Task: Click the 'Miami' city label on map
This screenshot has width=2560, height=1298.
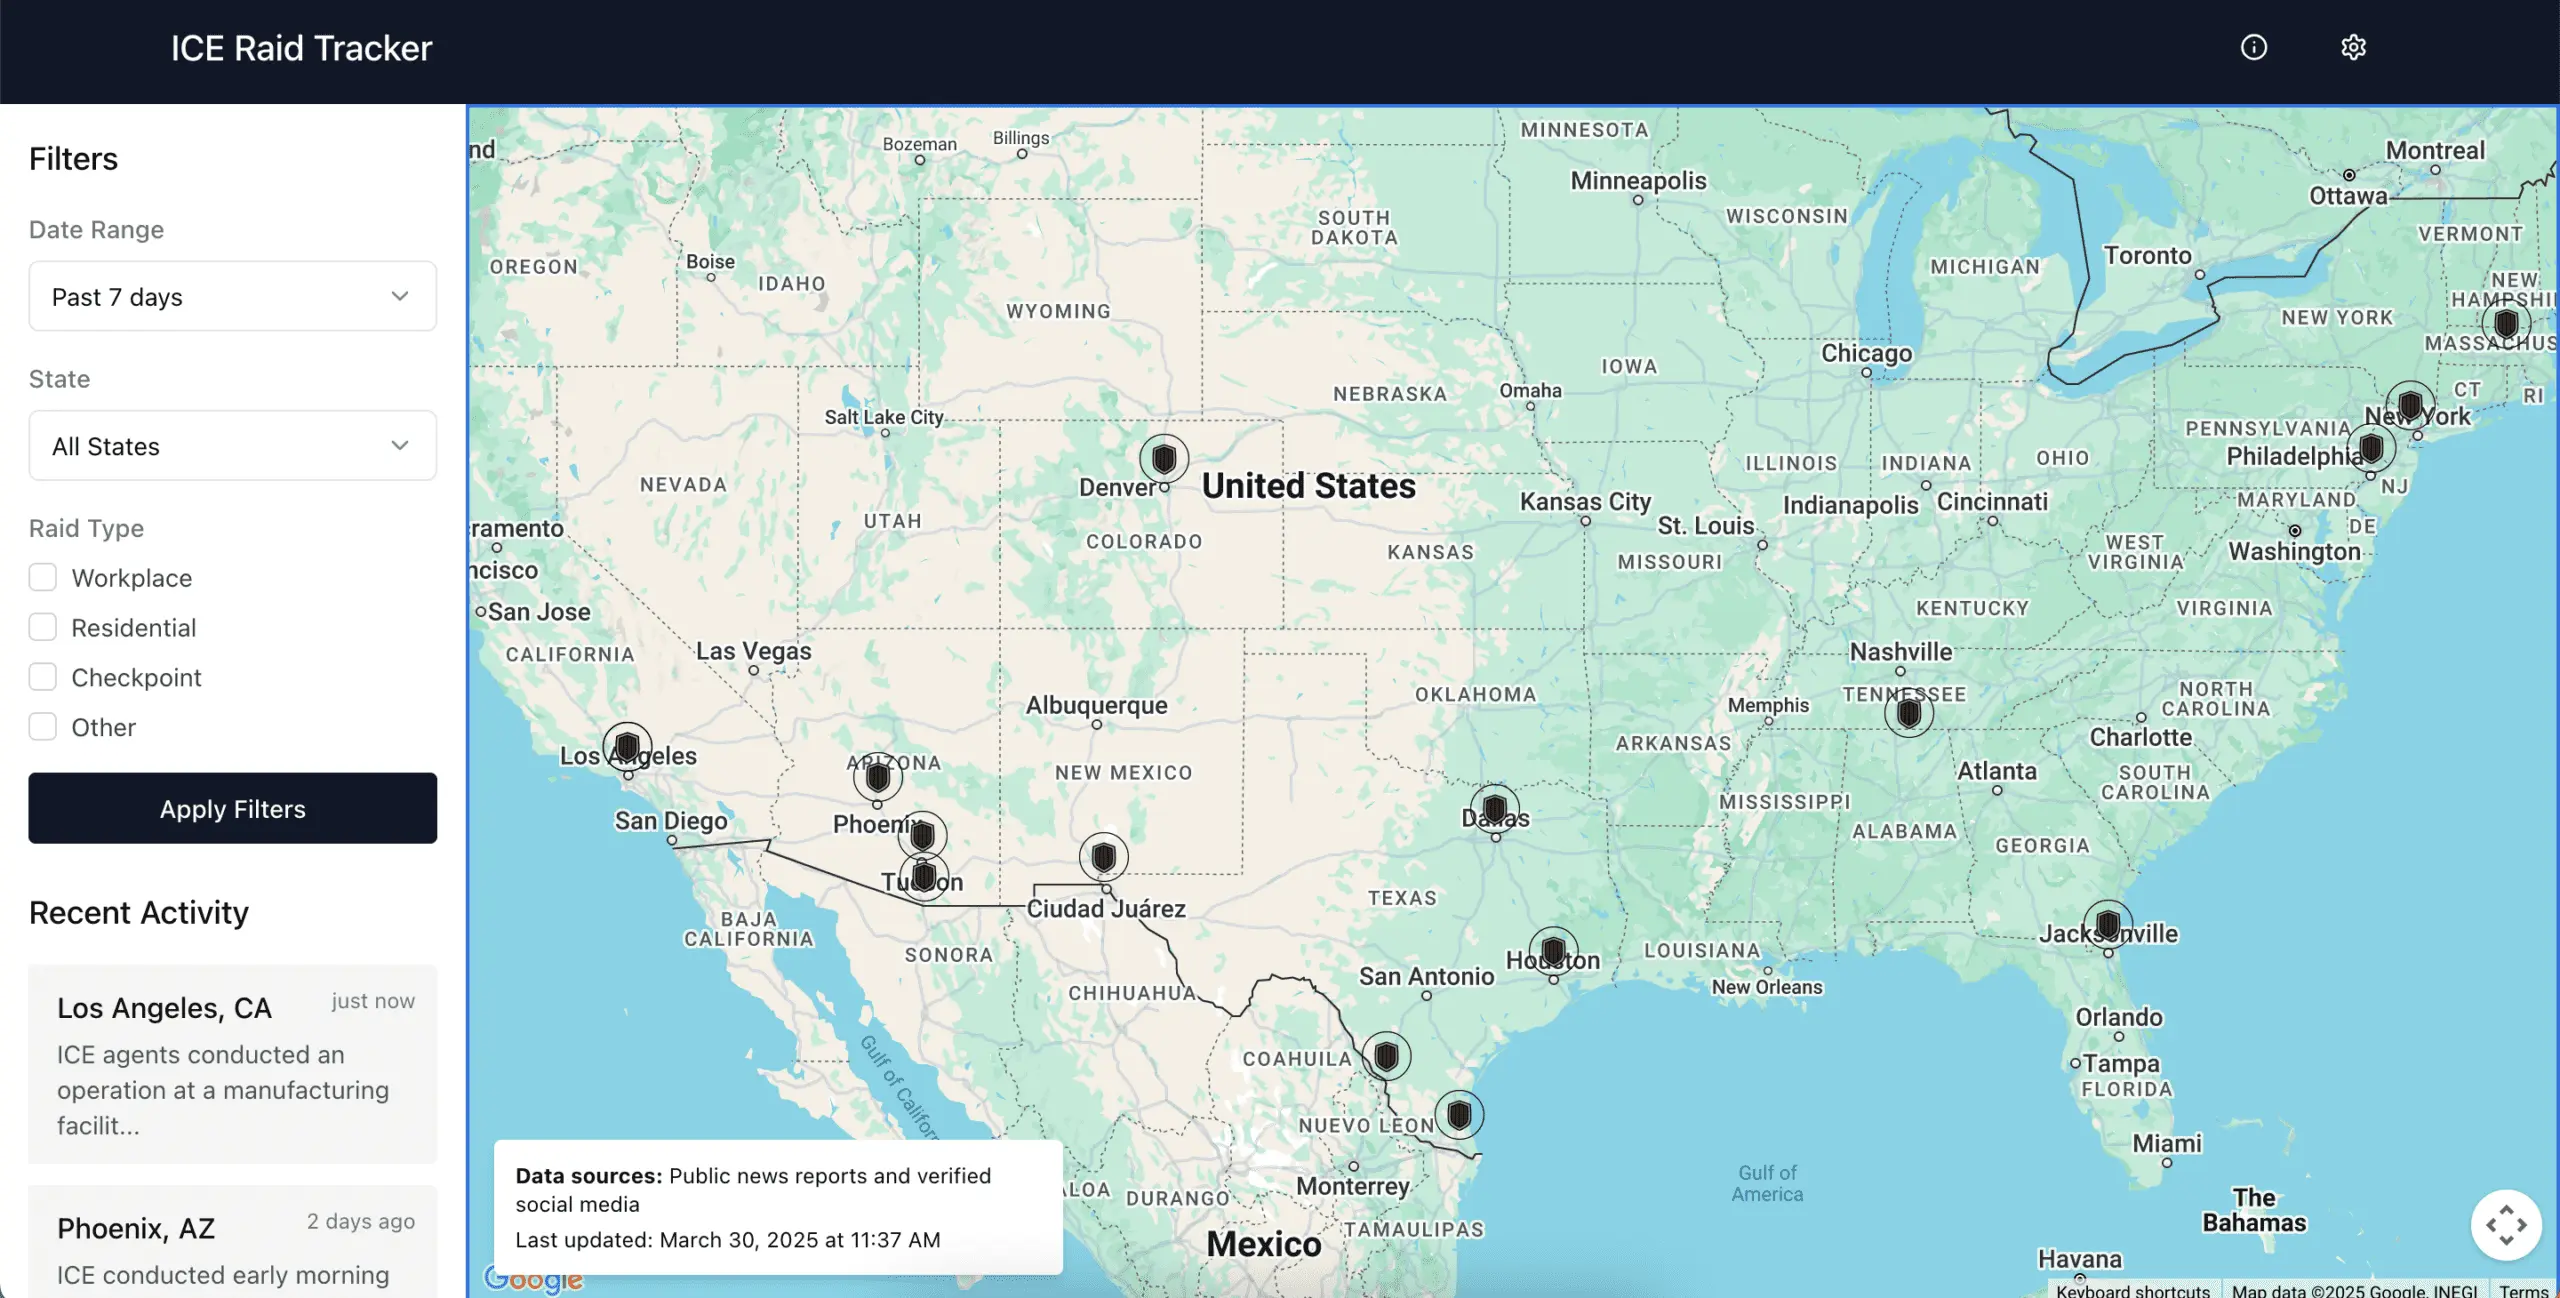Action: 2166,1143
